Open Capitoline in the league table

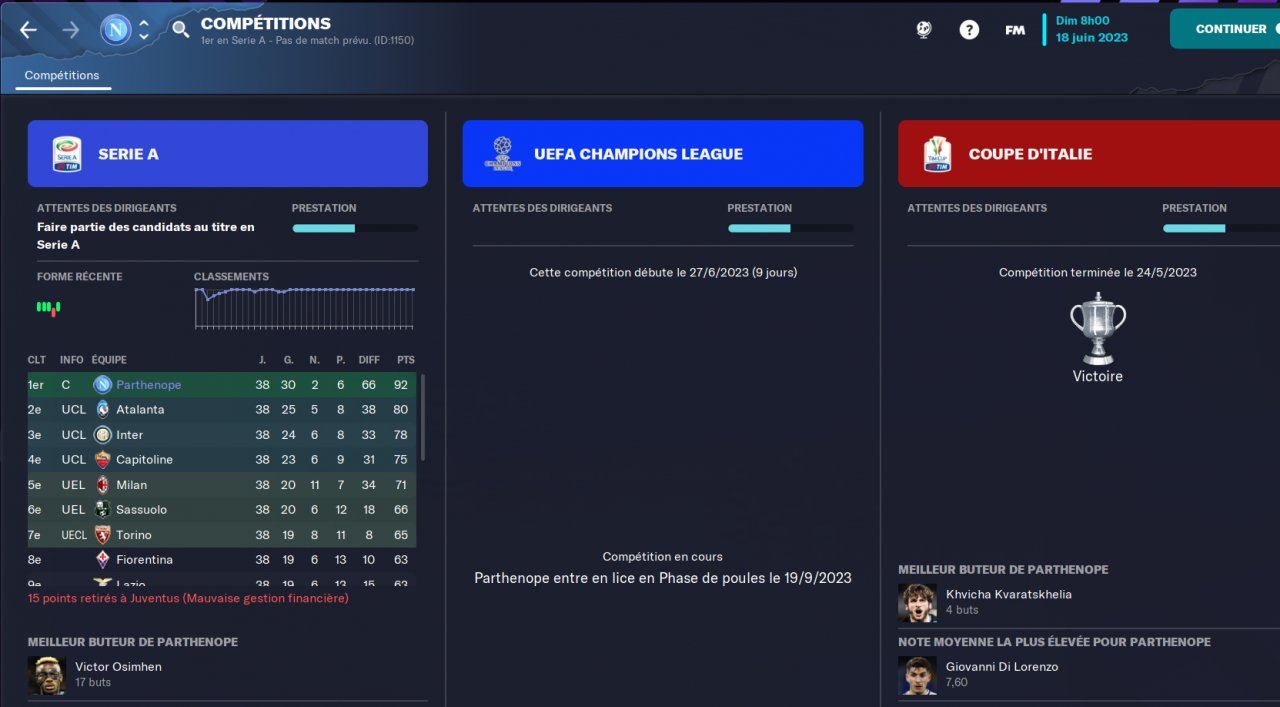(x=144, y=460)
